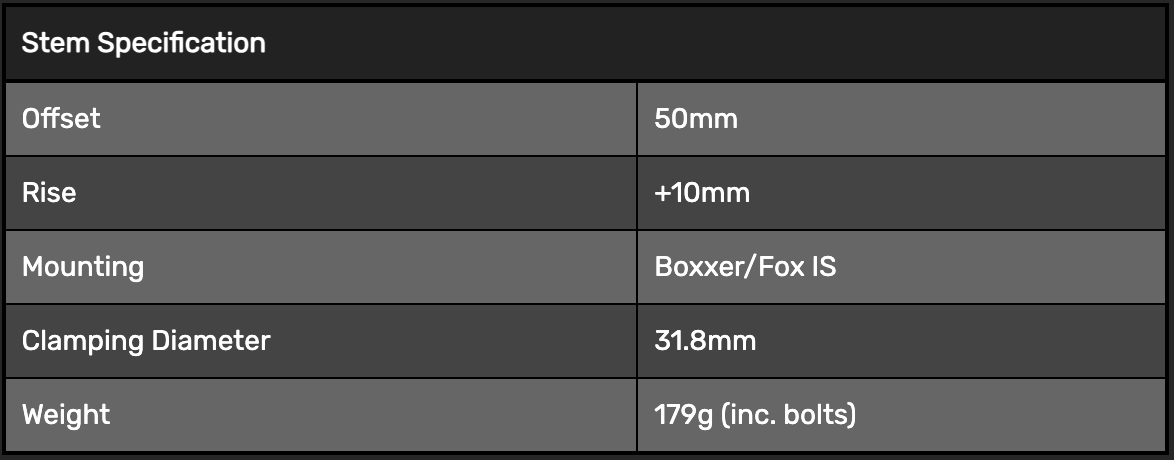This screenshot has height=460, width=1174.
Task: Click the +10mm rise value
Action: (x=701, y=193)
